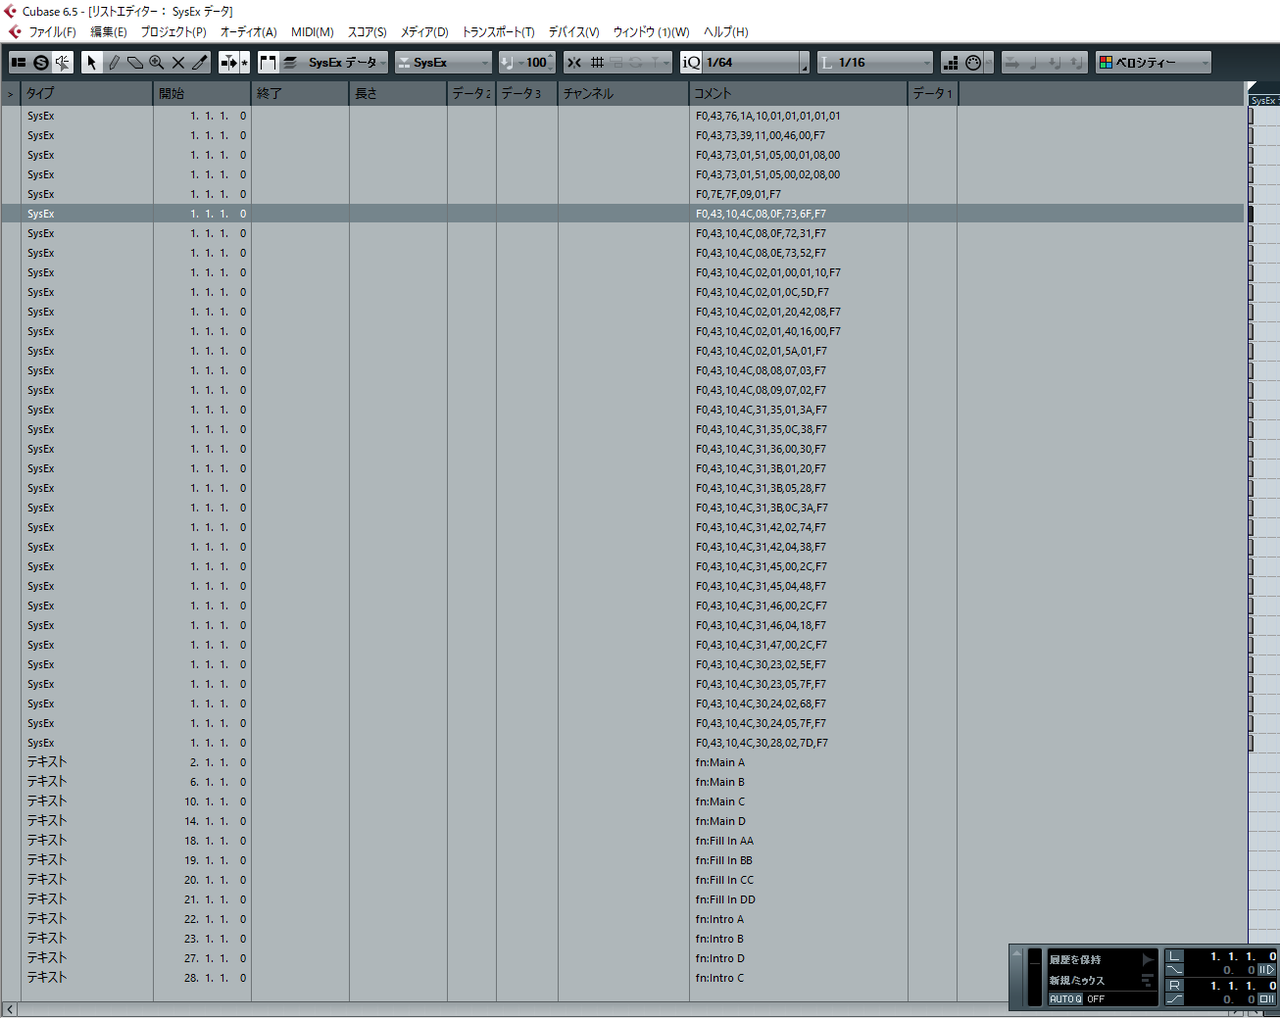Click the edit active part layers icon
Image resolution: width=1280 pixels, height=1019 pixels.
290,62
